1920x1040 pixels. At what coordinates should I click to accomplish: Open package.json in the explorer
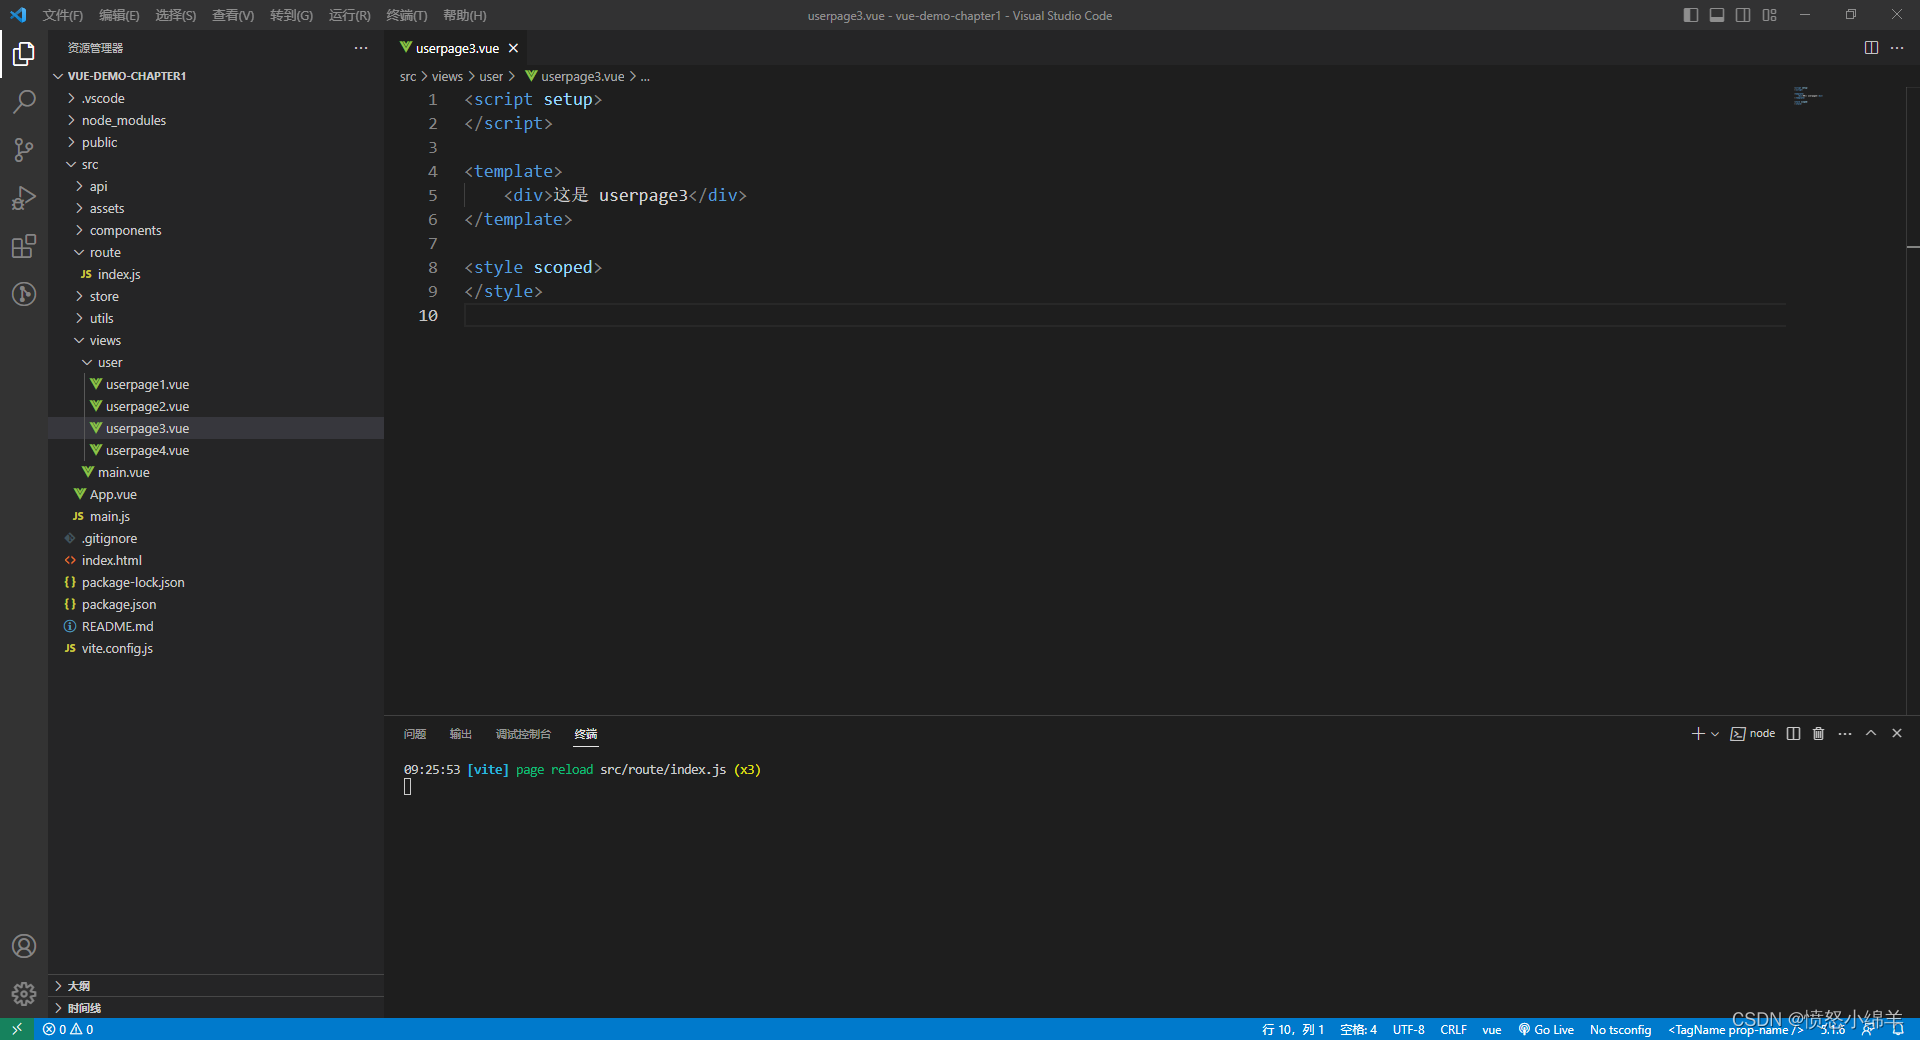click(216, 604)
